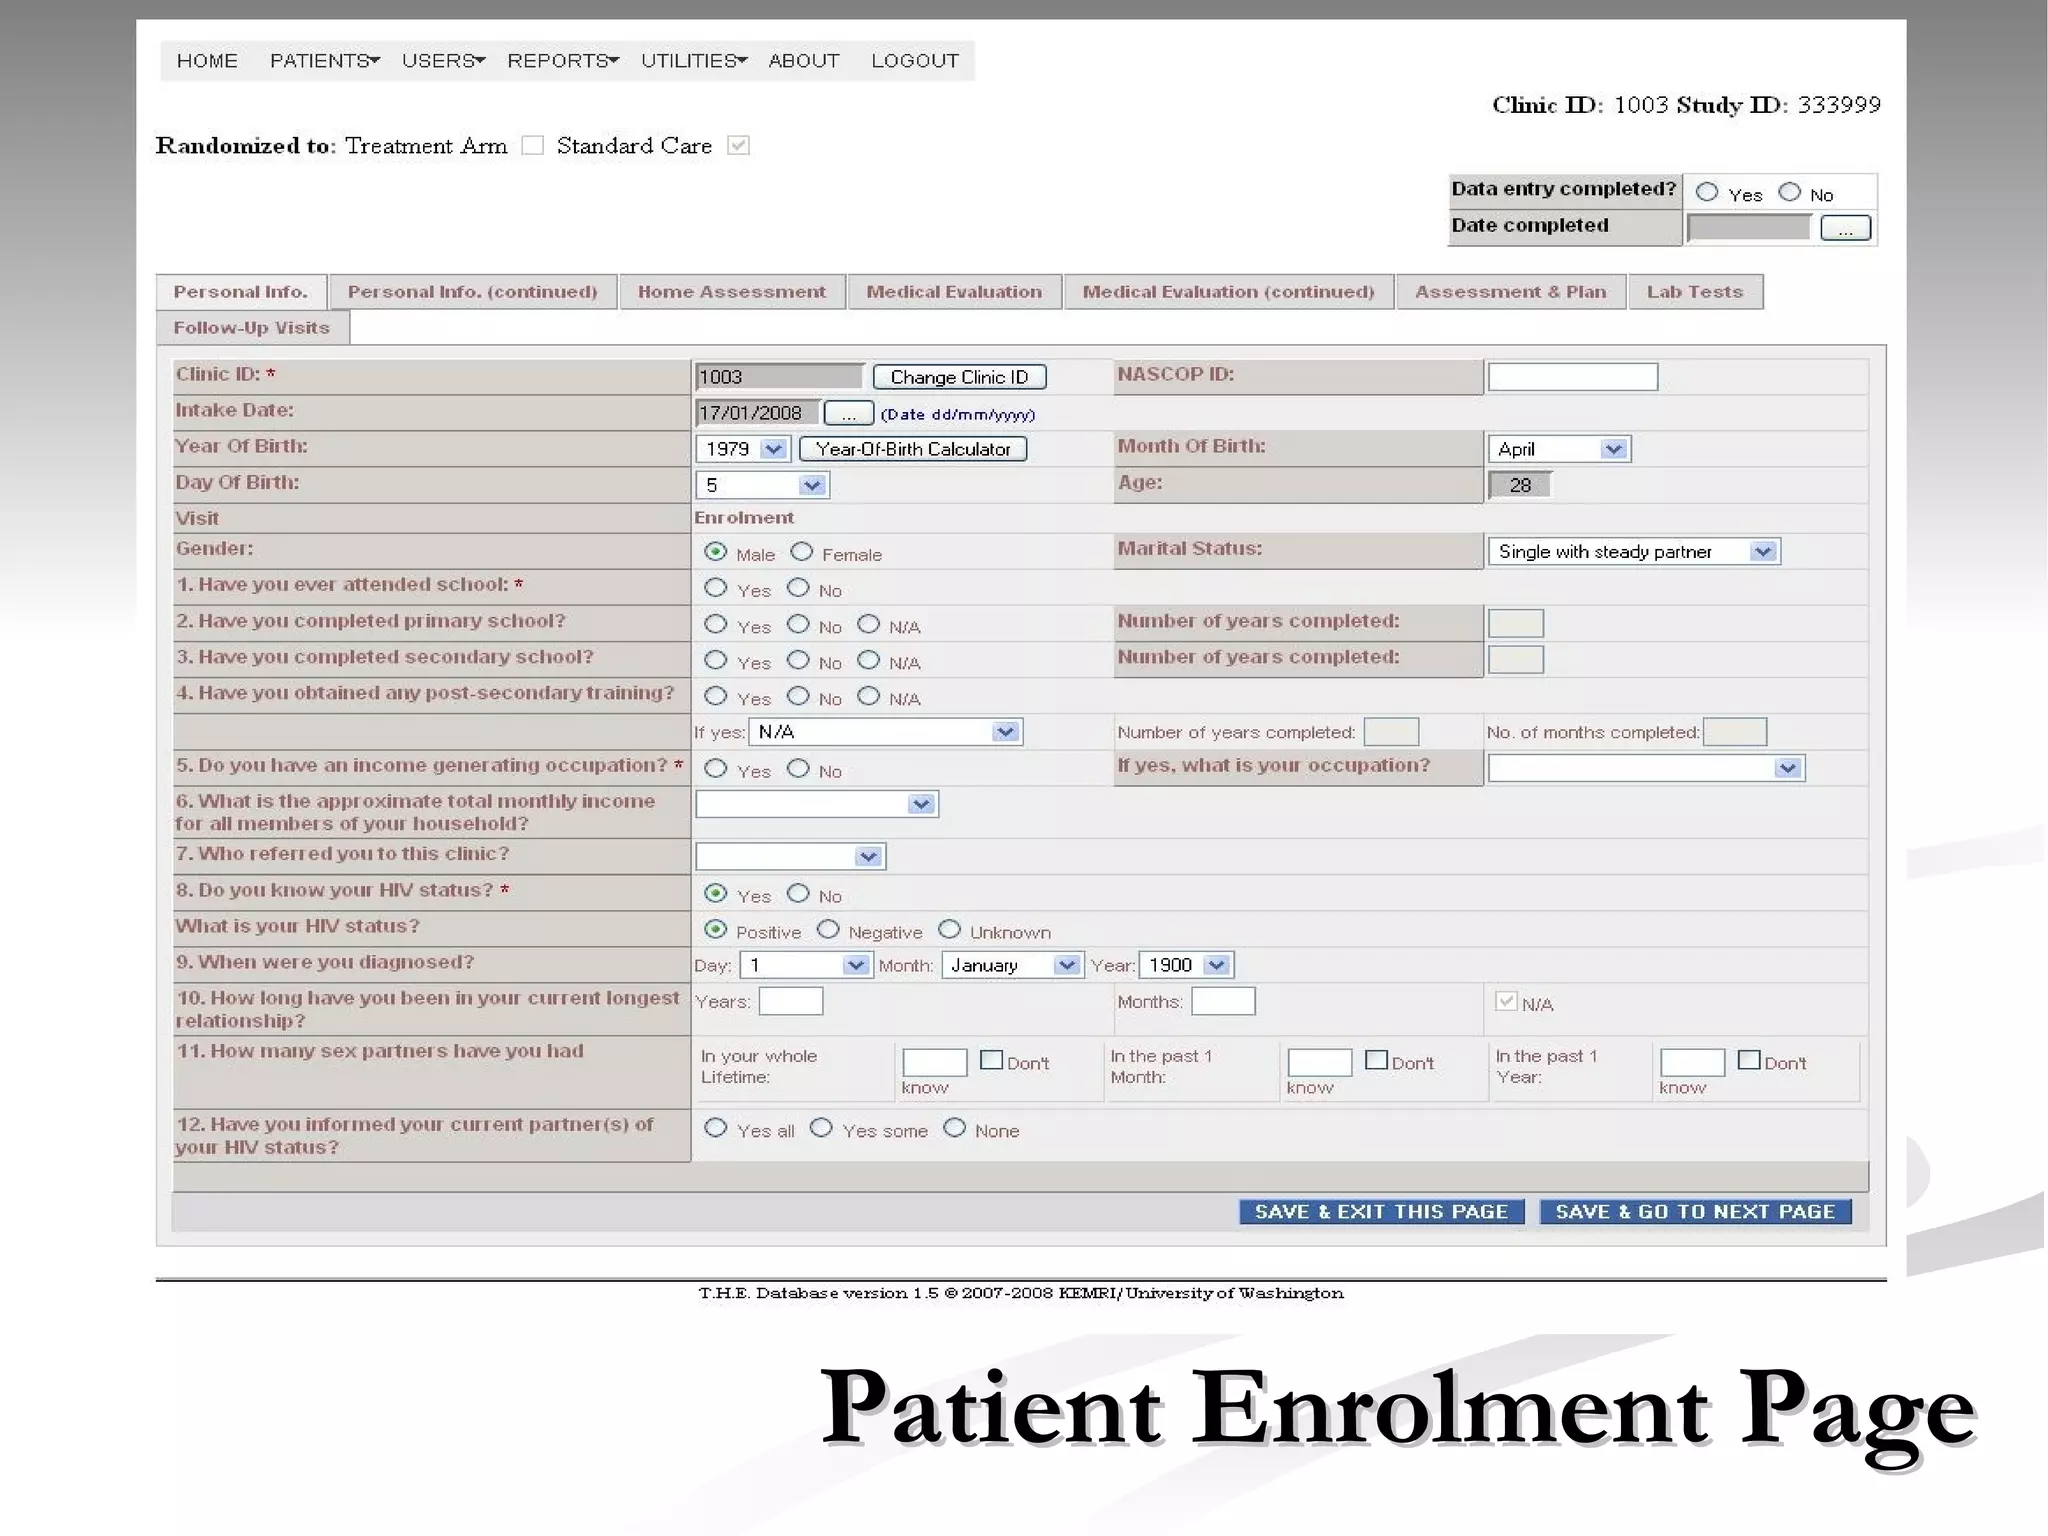Click SAVE & EXIT THIS PAGE
Screen dimensions: 2048x1536
pos(1381,1212)
